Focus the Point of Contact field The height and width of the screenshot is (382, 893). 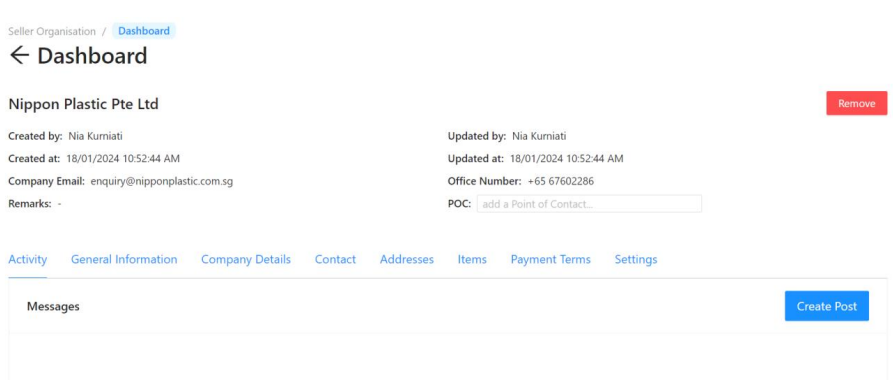coord(589,204)
